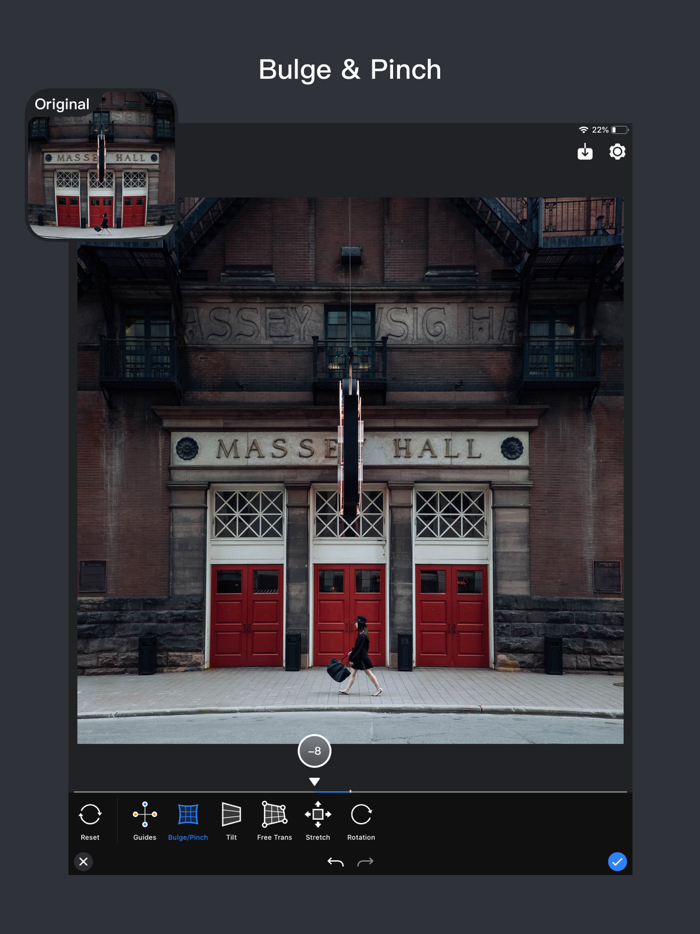Open the Rotation tool
The height and width of the screenshot is (934, 700).
(361, 821)
